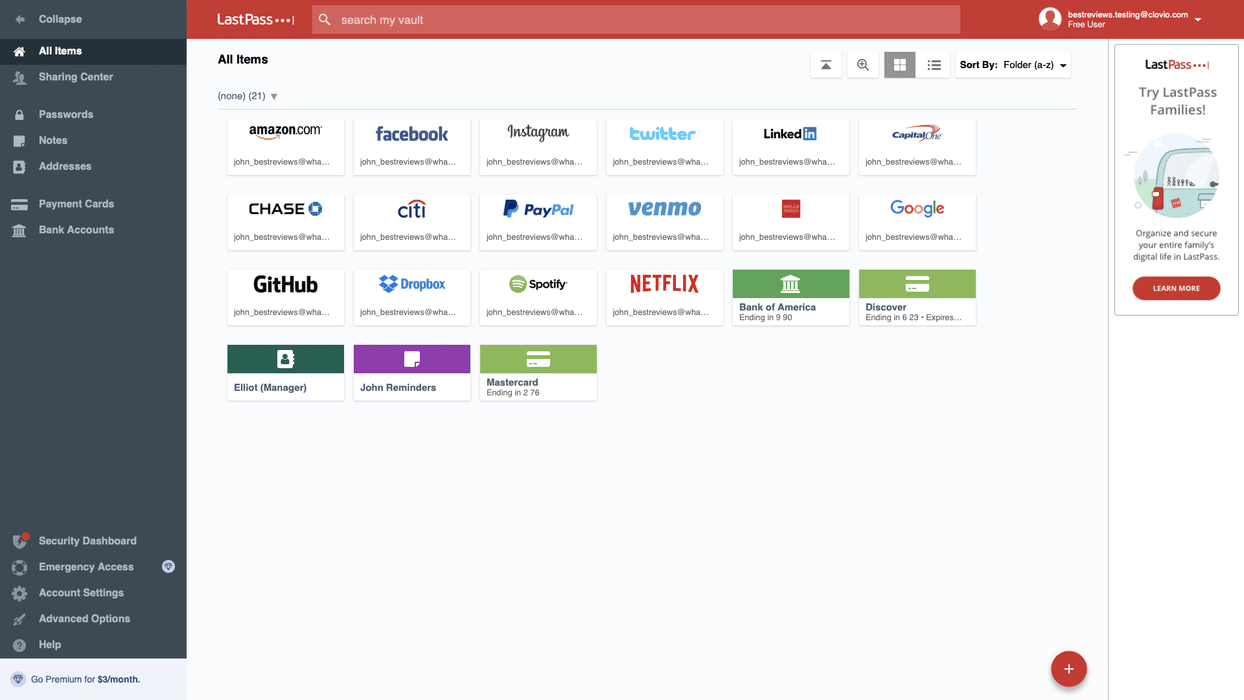Click the Learn More button
This screenshot has width=1244, height=700.
[x=1176, y=287]
